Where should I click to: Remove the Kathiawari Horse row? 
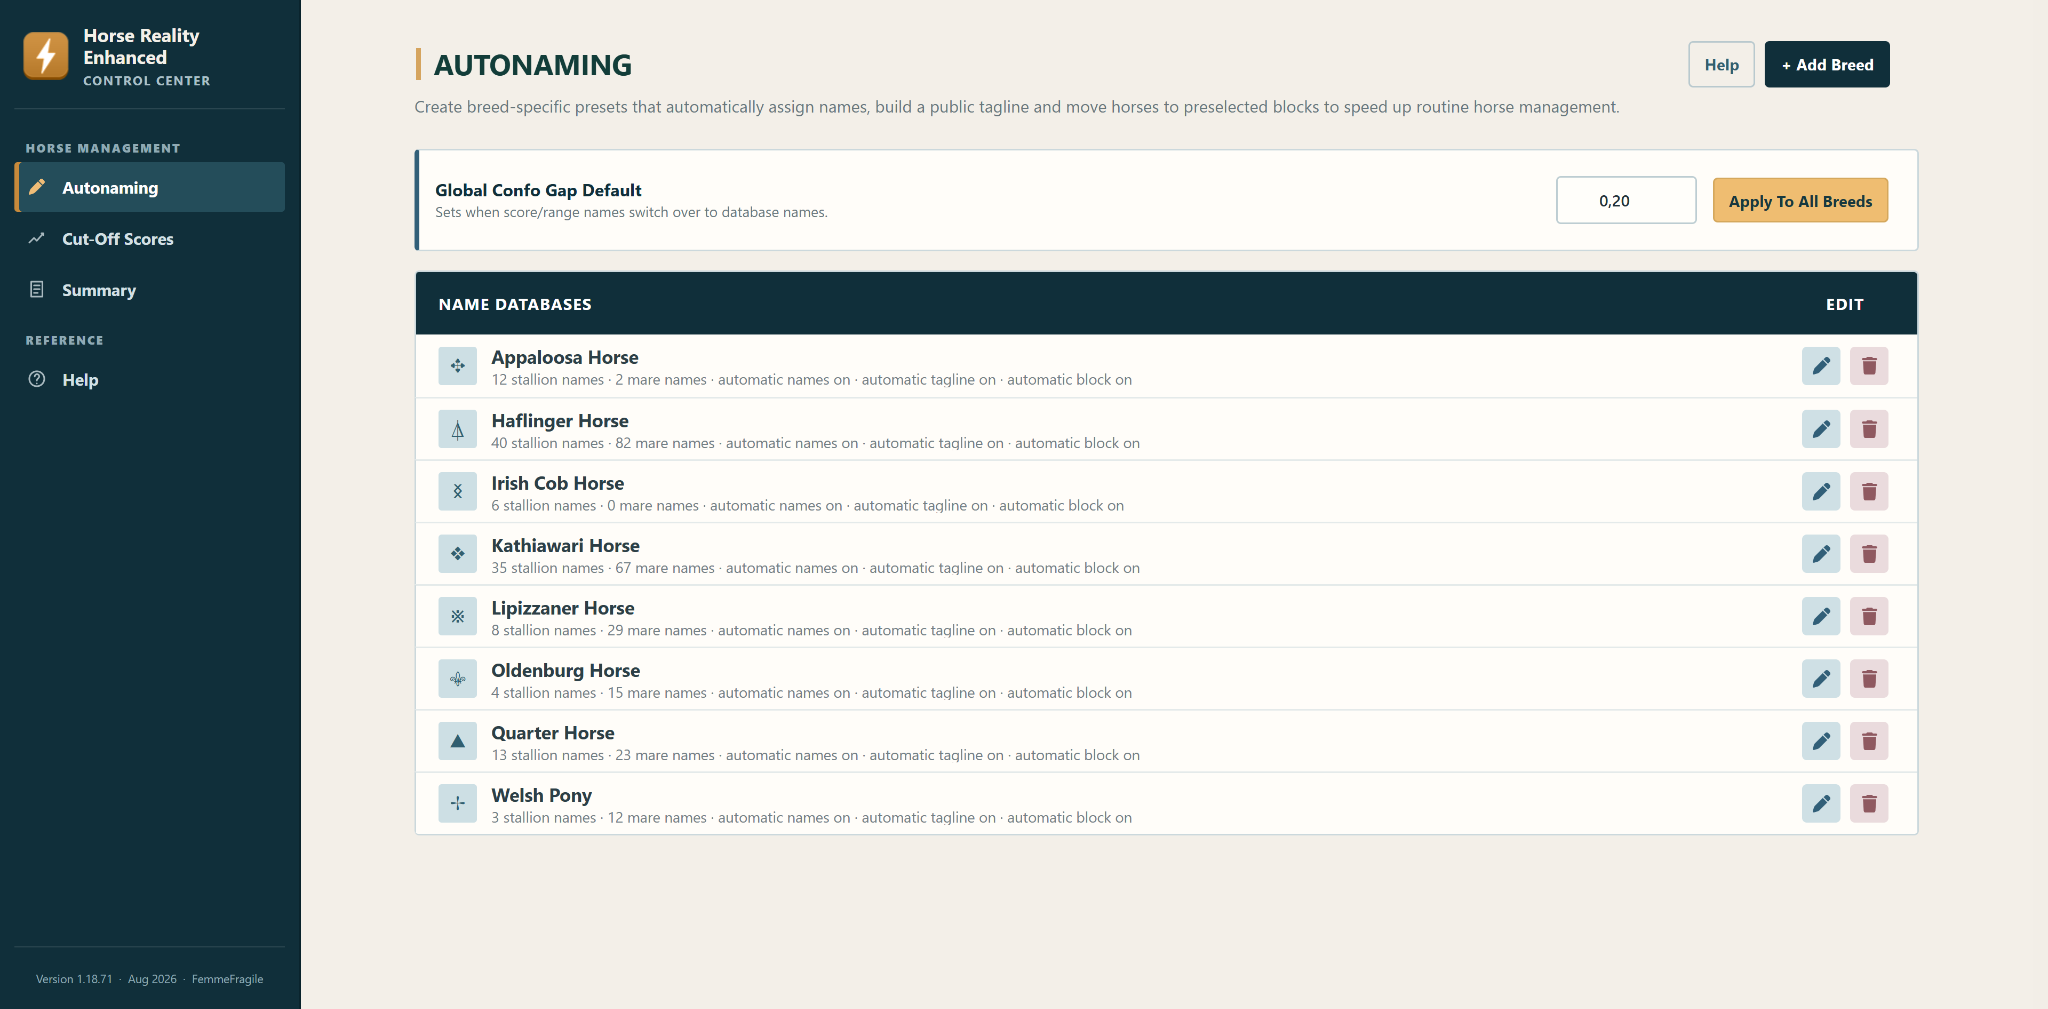(x=1869, y=554)
